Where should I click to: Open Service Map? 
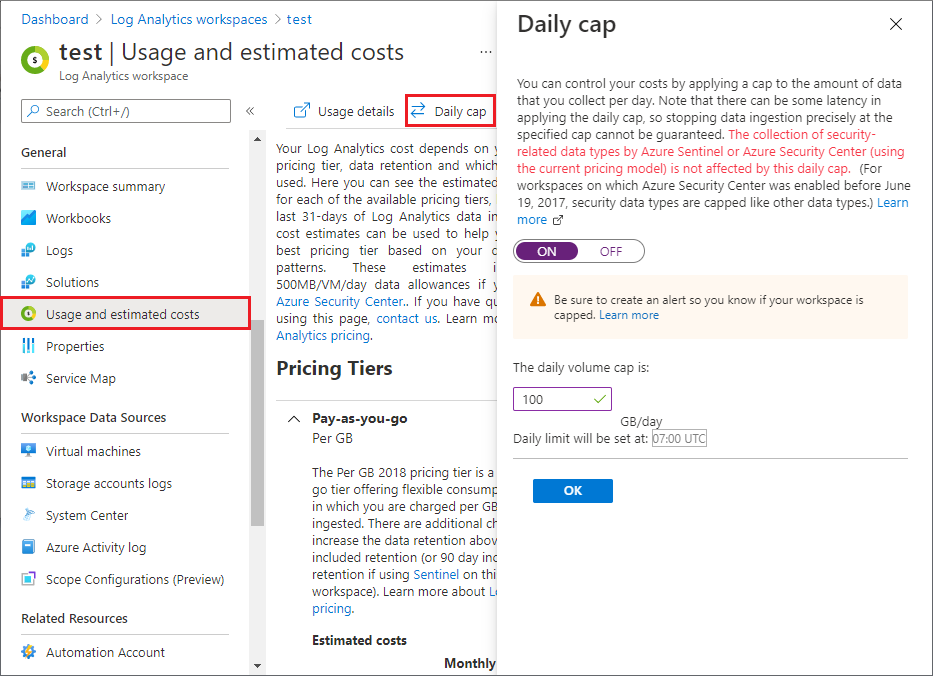tap(81, 378)
